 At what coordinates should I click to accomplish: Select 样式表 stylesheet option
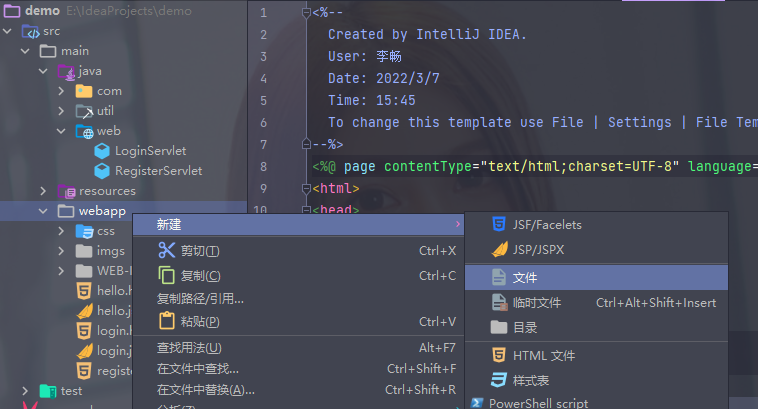tap(597, 380)
